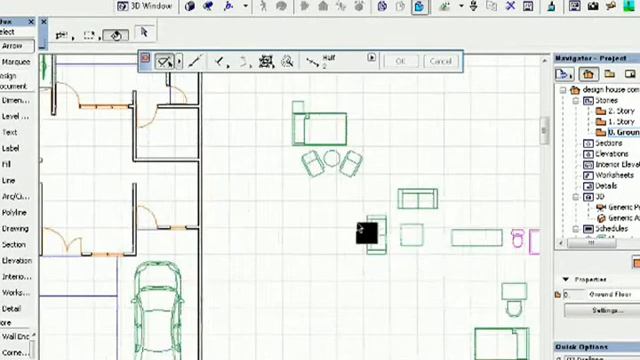Close the floating pet palette with red button

[x=145, y=58]
